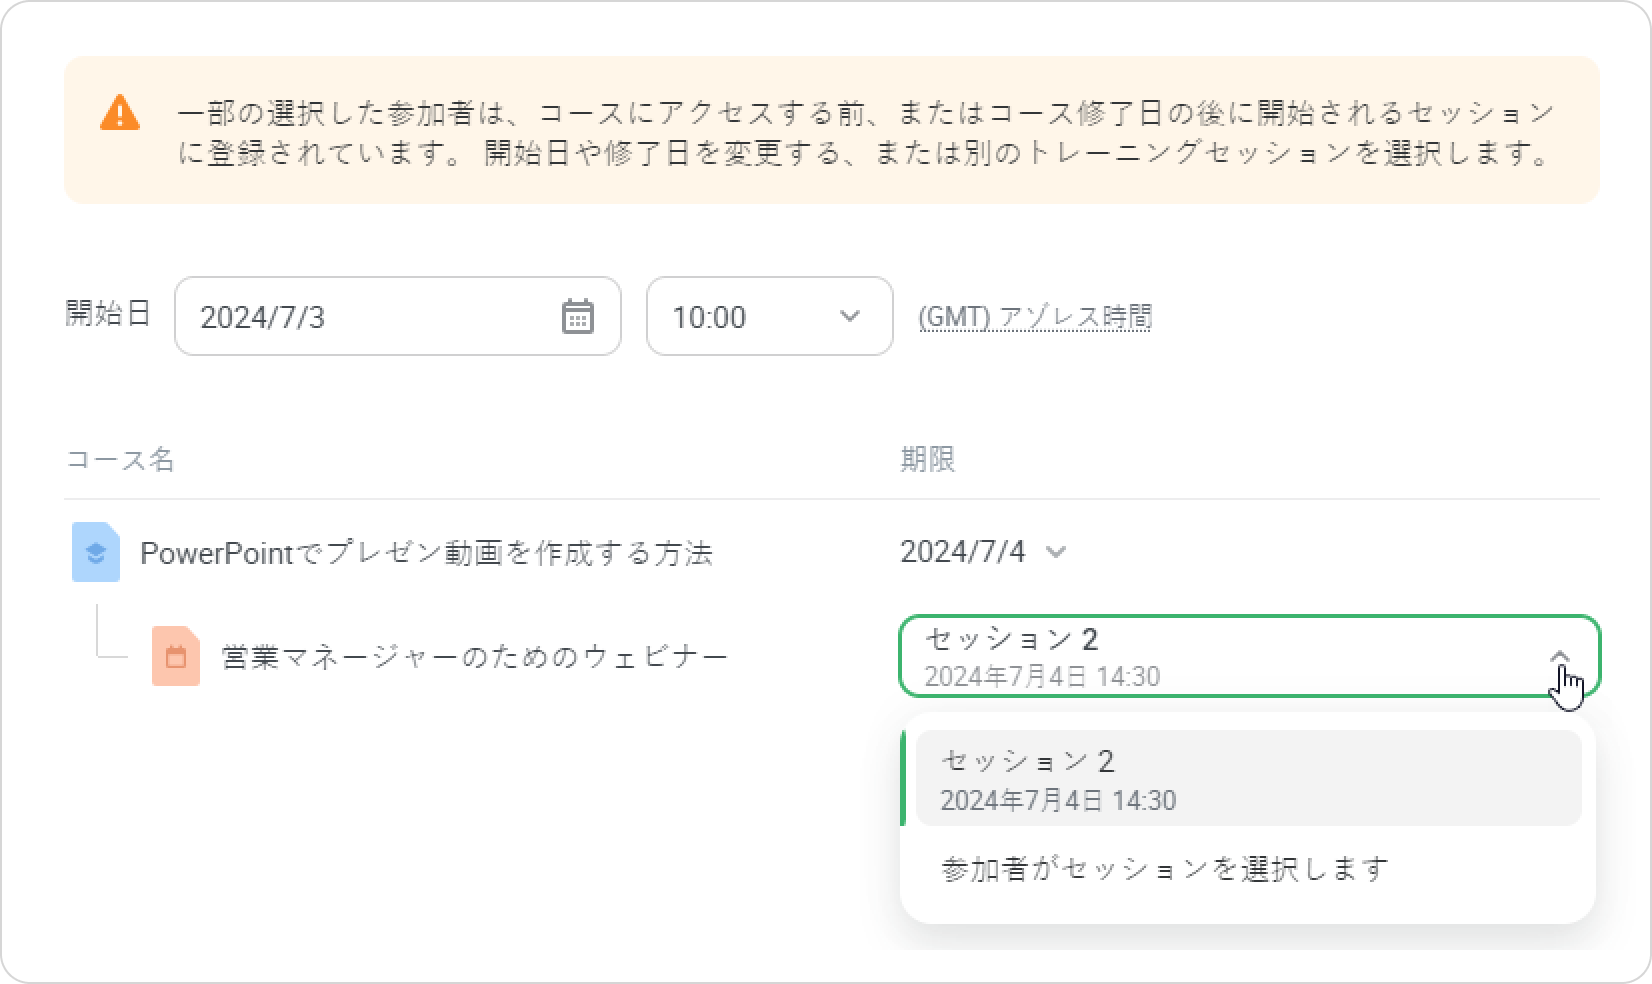Click the コース名 column header

click(x=120, y=460)
